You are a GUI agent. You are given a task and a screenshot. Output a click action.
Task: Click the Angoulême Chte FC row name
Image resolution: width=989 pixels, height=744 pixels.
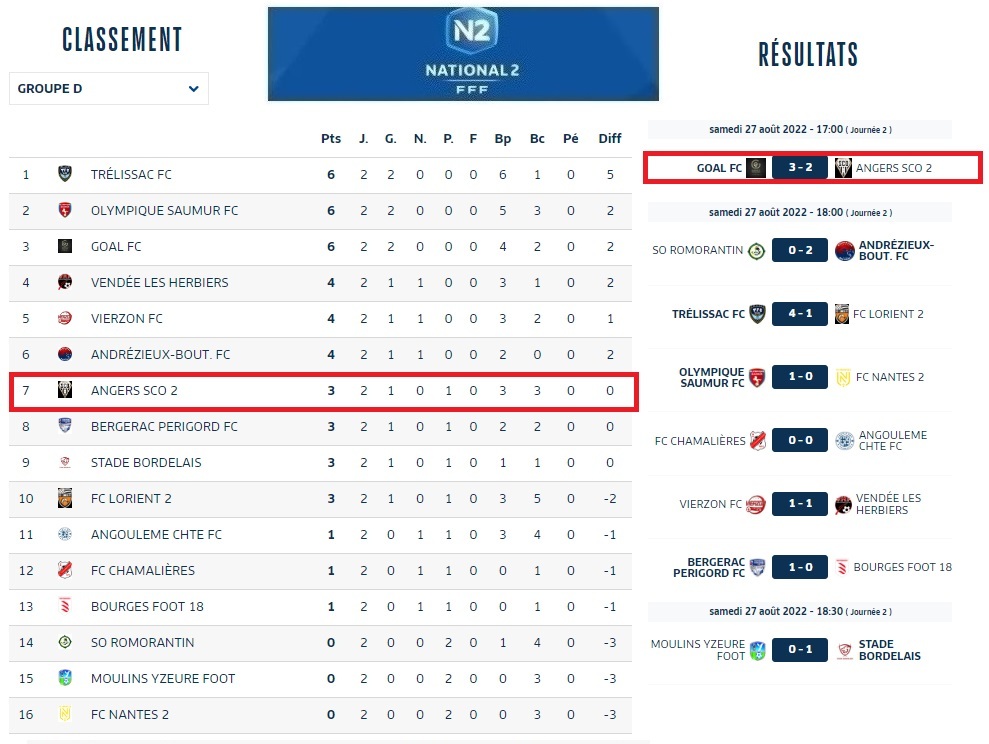156,534
